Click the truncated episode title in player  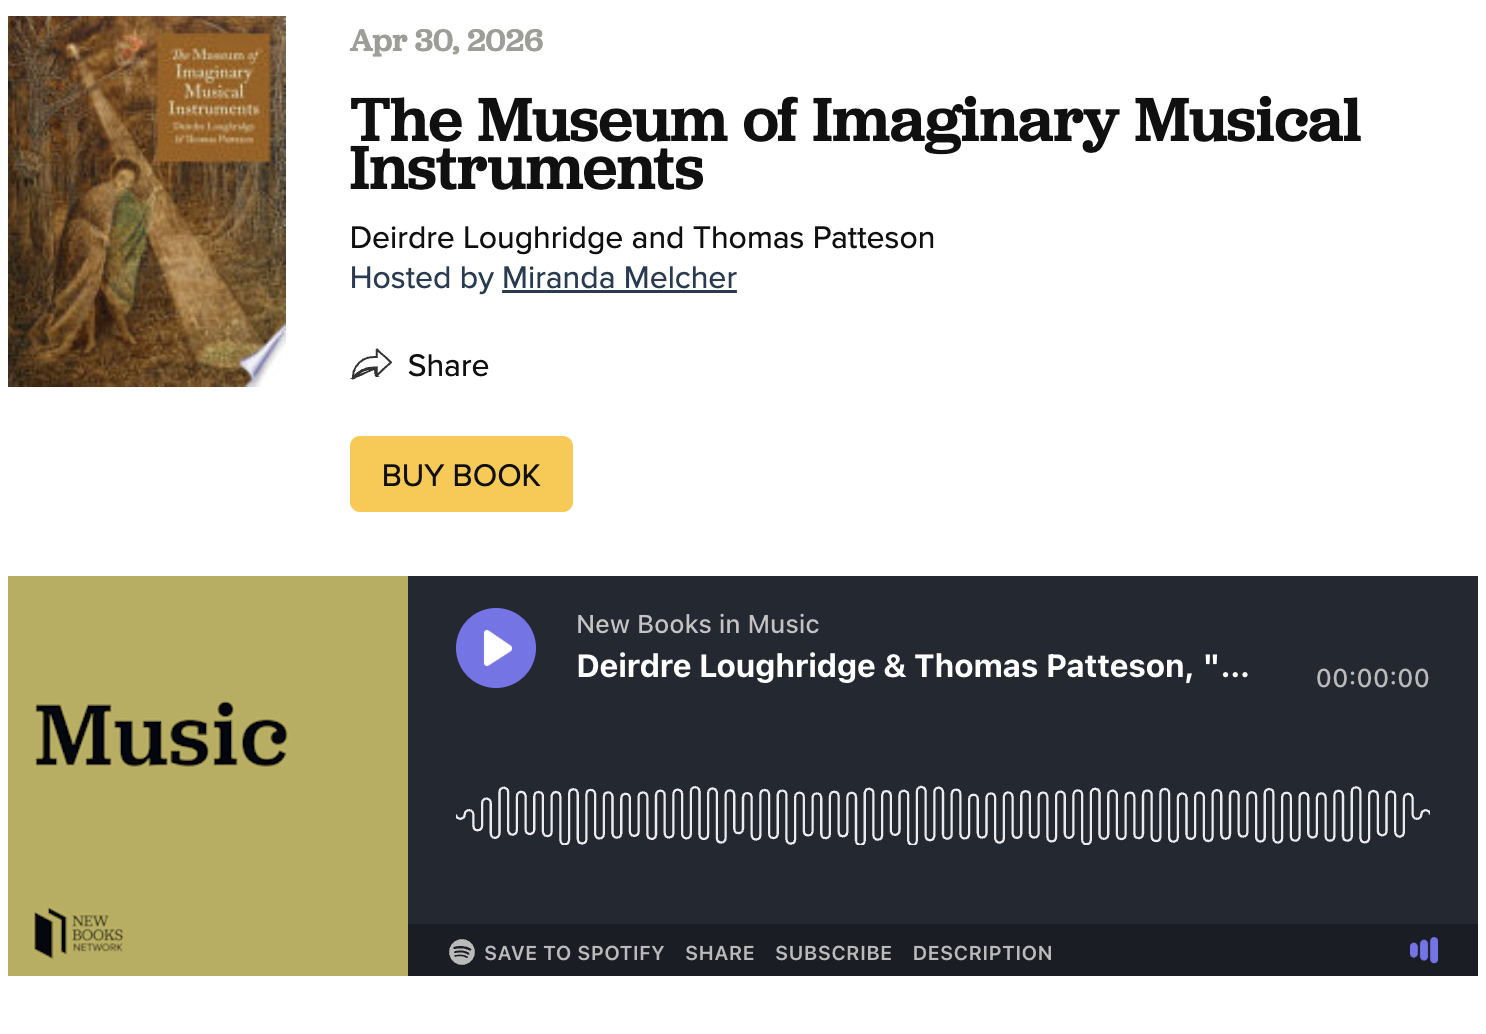coord(912,666)
